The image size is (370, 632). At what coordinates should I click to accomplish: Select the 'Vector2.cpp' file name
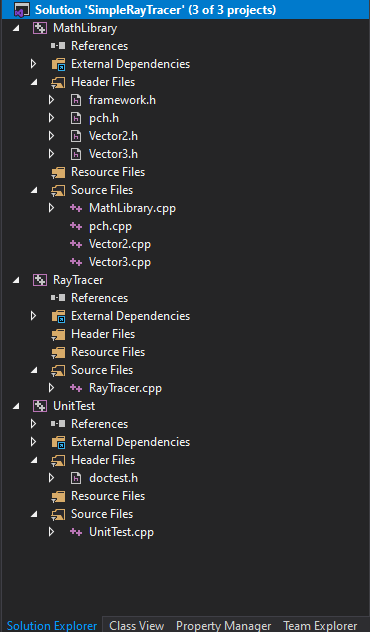[120, 244]
